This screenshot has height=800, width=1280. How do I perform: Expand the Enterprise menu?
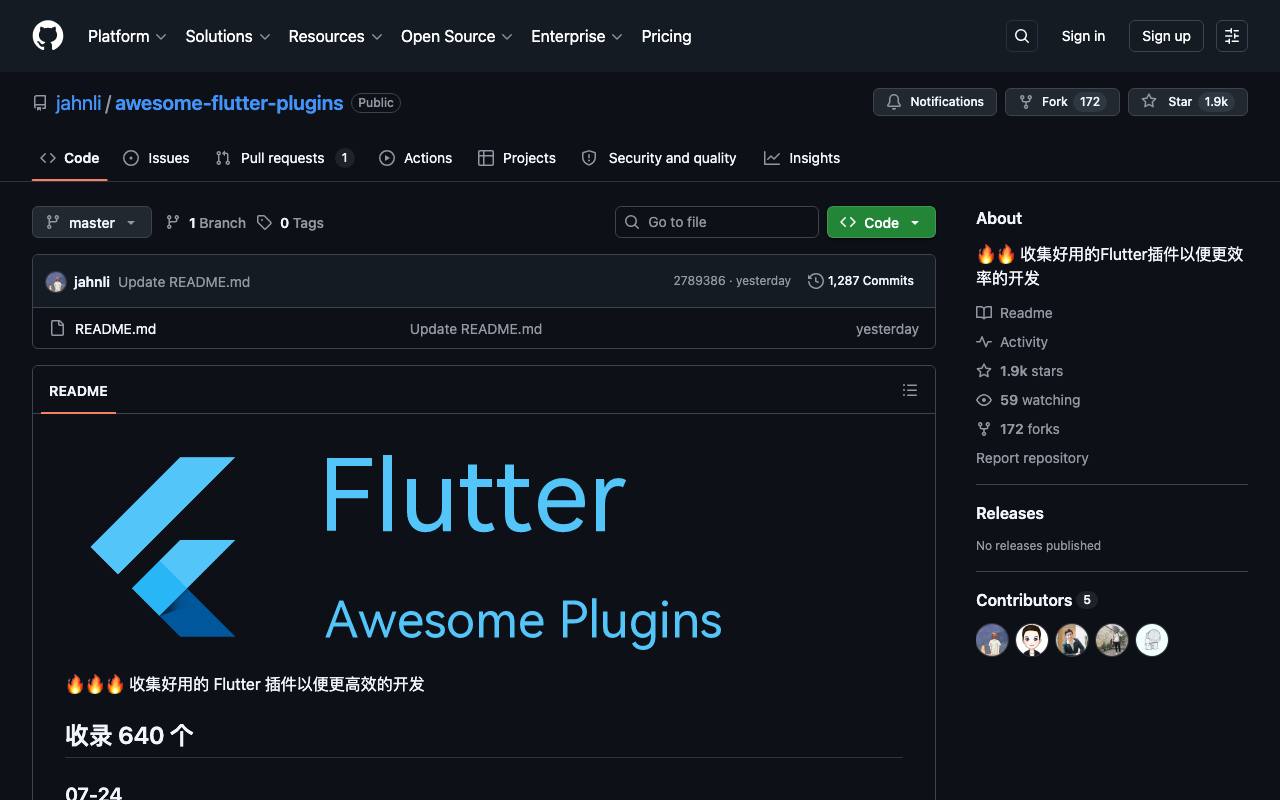tap(577, 36)
